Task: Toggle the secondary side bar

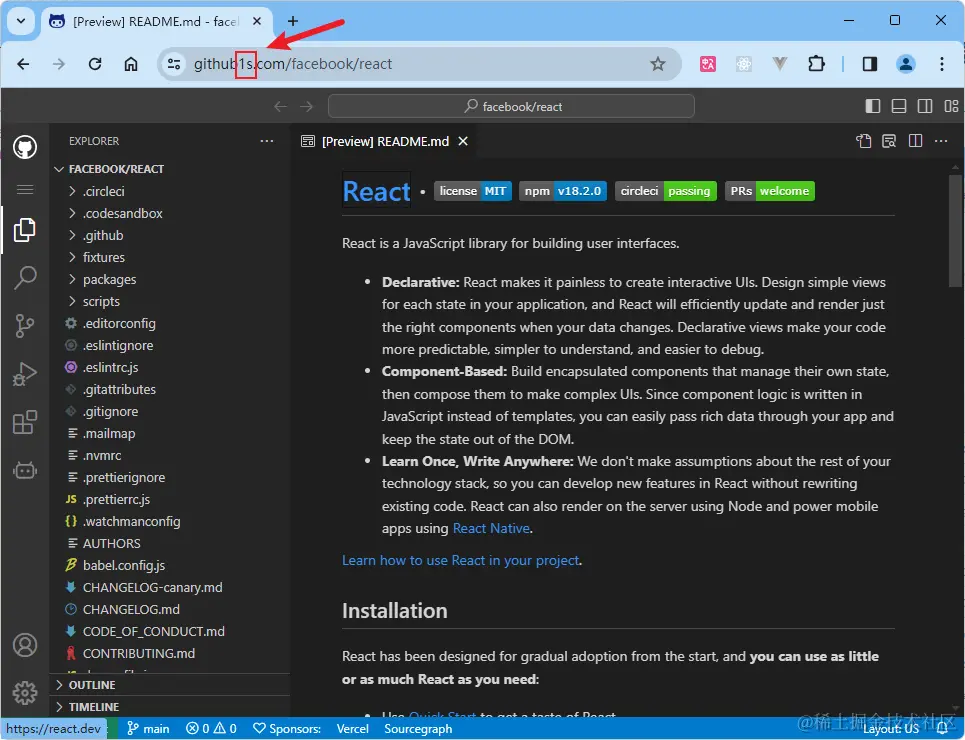Action: coord(925,106)
